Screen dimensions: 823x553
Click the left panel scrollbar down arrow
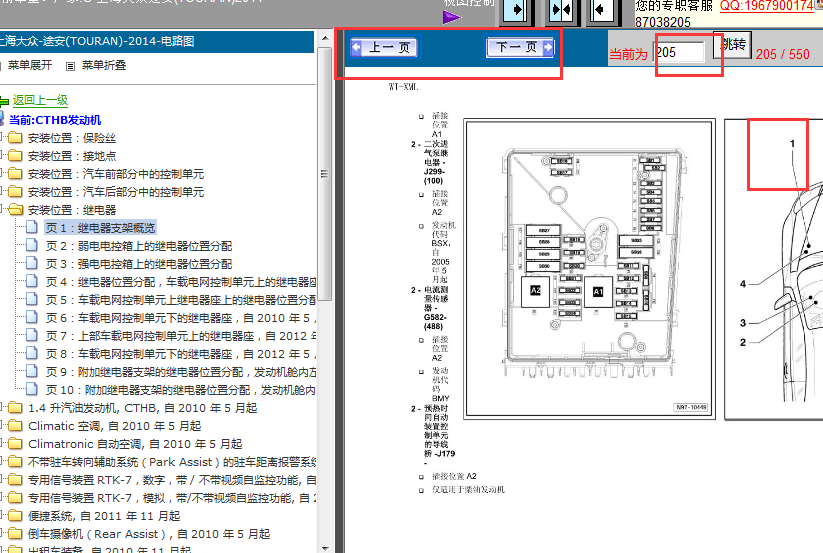325,547
